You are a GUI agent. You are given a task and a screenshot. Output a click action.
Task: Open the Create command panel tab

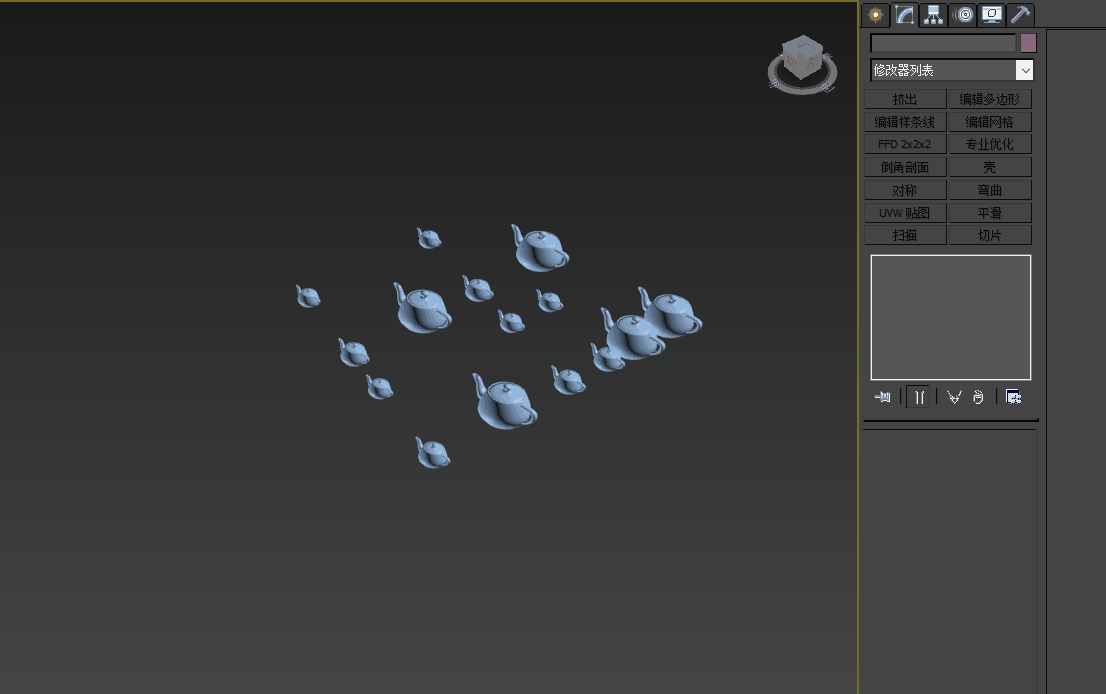coord(875,15)
